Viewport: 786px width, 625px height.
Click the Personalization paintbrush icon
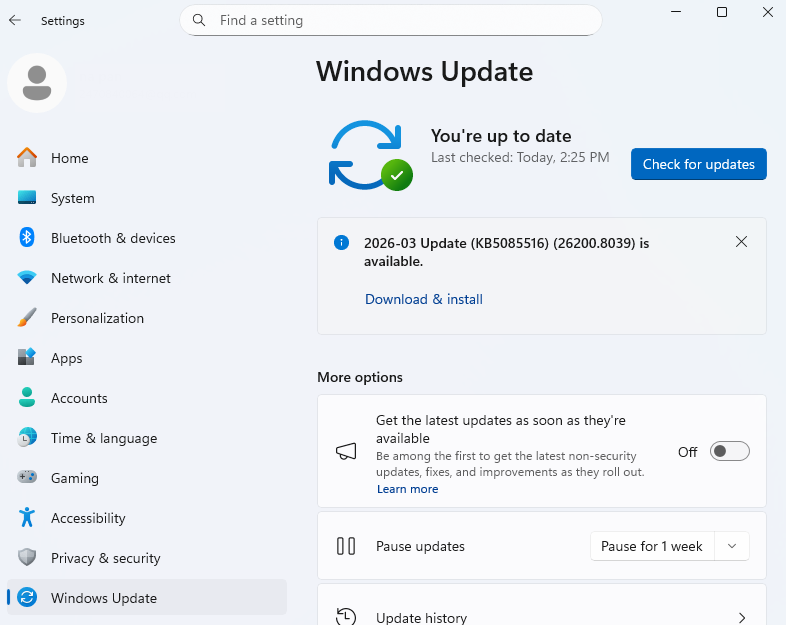[27, 318]
